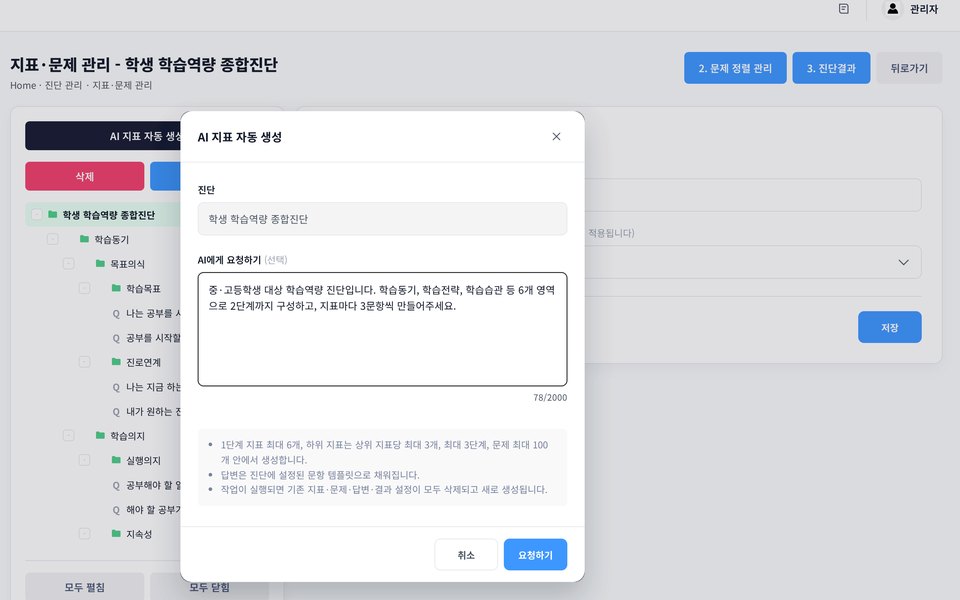The height and width of the screenshot is (600, 960).
Task: Click the 학습목표 folder icon
Action: (x=116, y=288)
